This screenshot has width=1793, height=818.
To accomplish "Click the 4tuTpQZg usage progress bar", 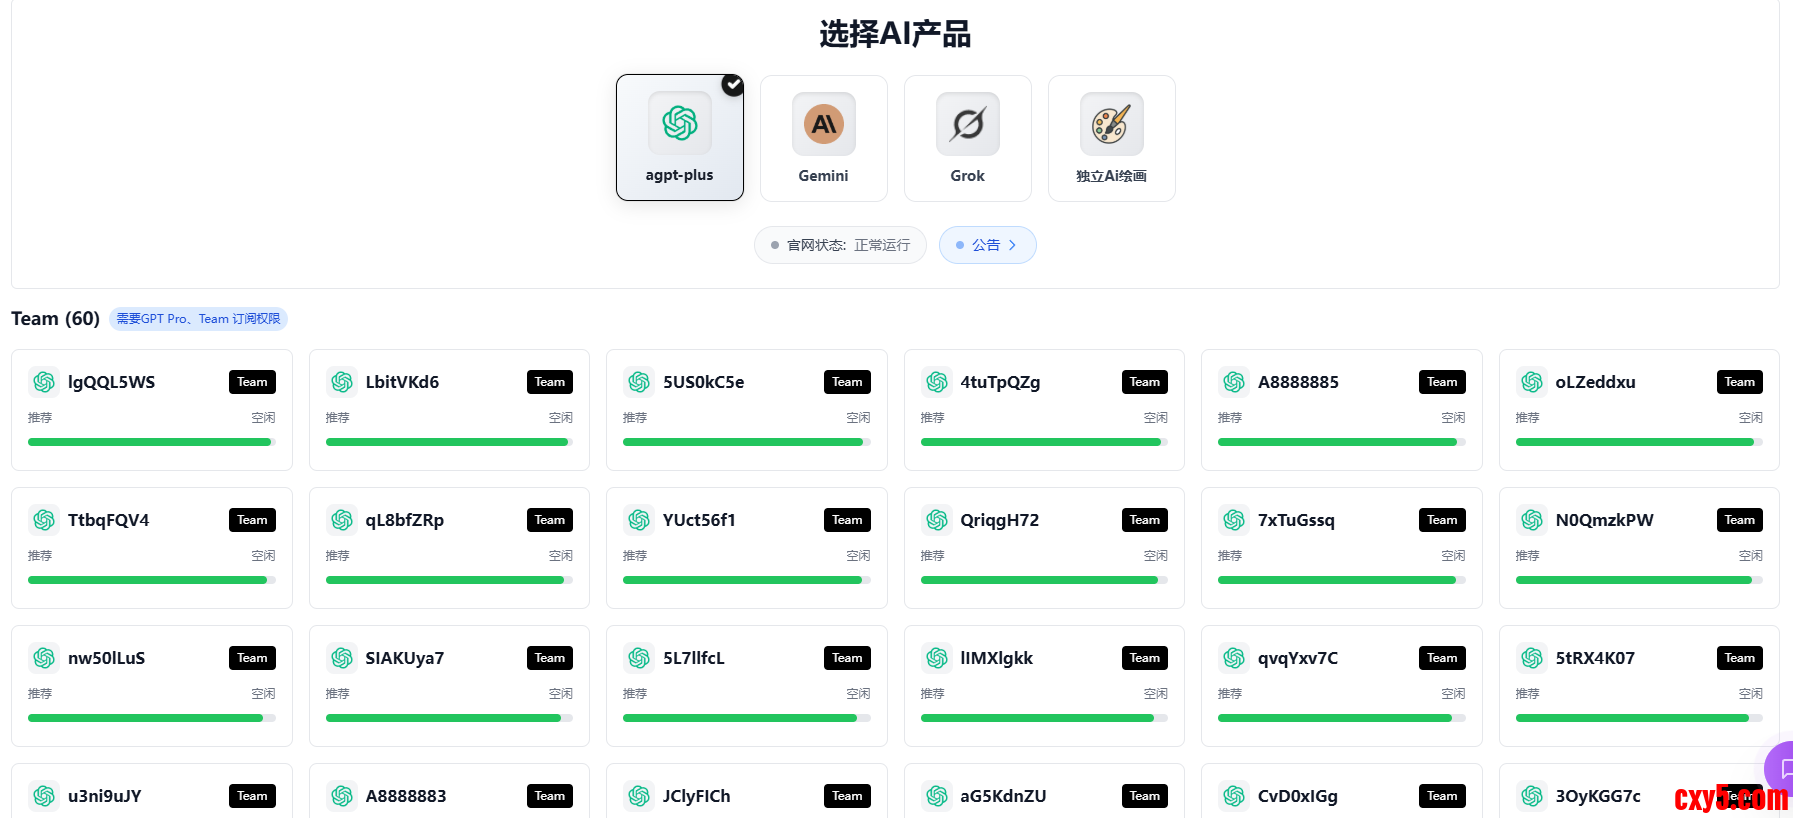I will 1044,442.
